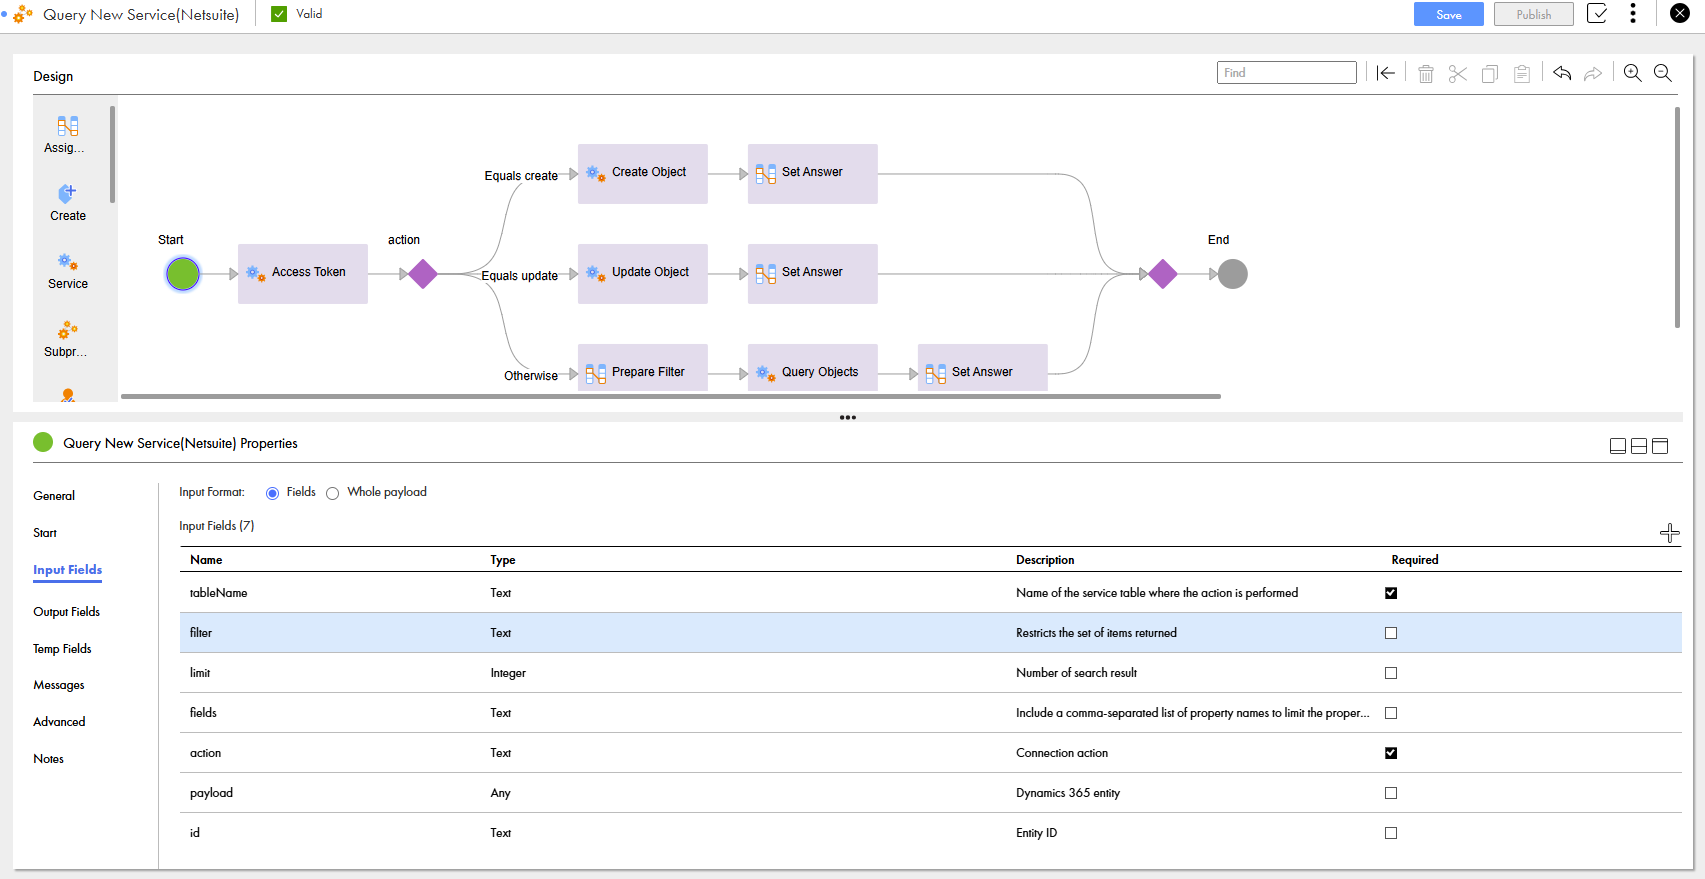The width and height of the screenshot is (1705, 879).
Task: Select the action decision diamond
Action: pyautogui.click(x=423, y=274)
